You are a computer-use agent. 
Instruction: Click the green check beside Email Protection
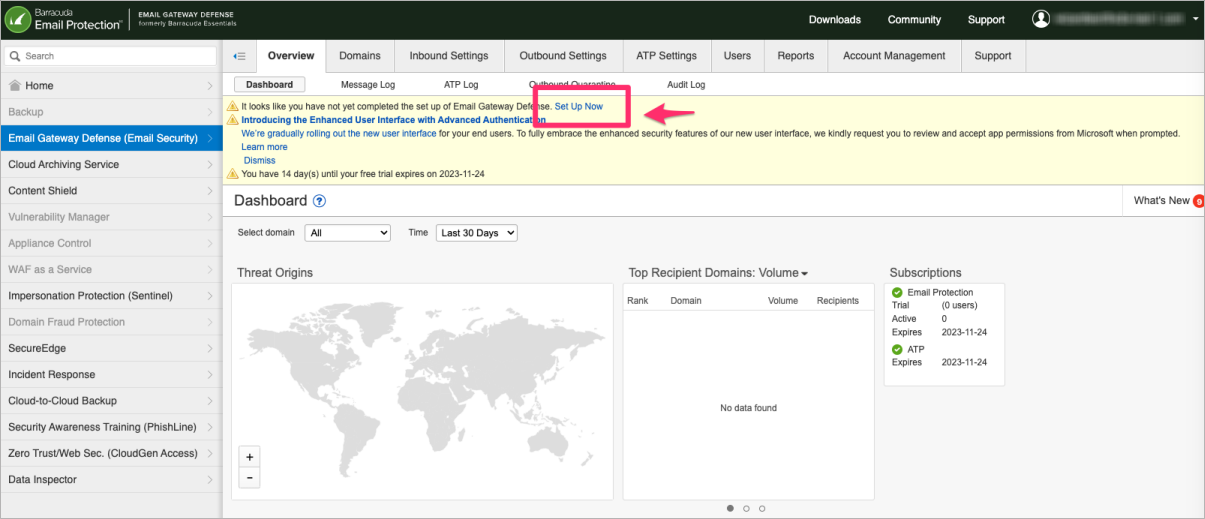[x=897, y=292]
